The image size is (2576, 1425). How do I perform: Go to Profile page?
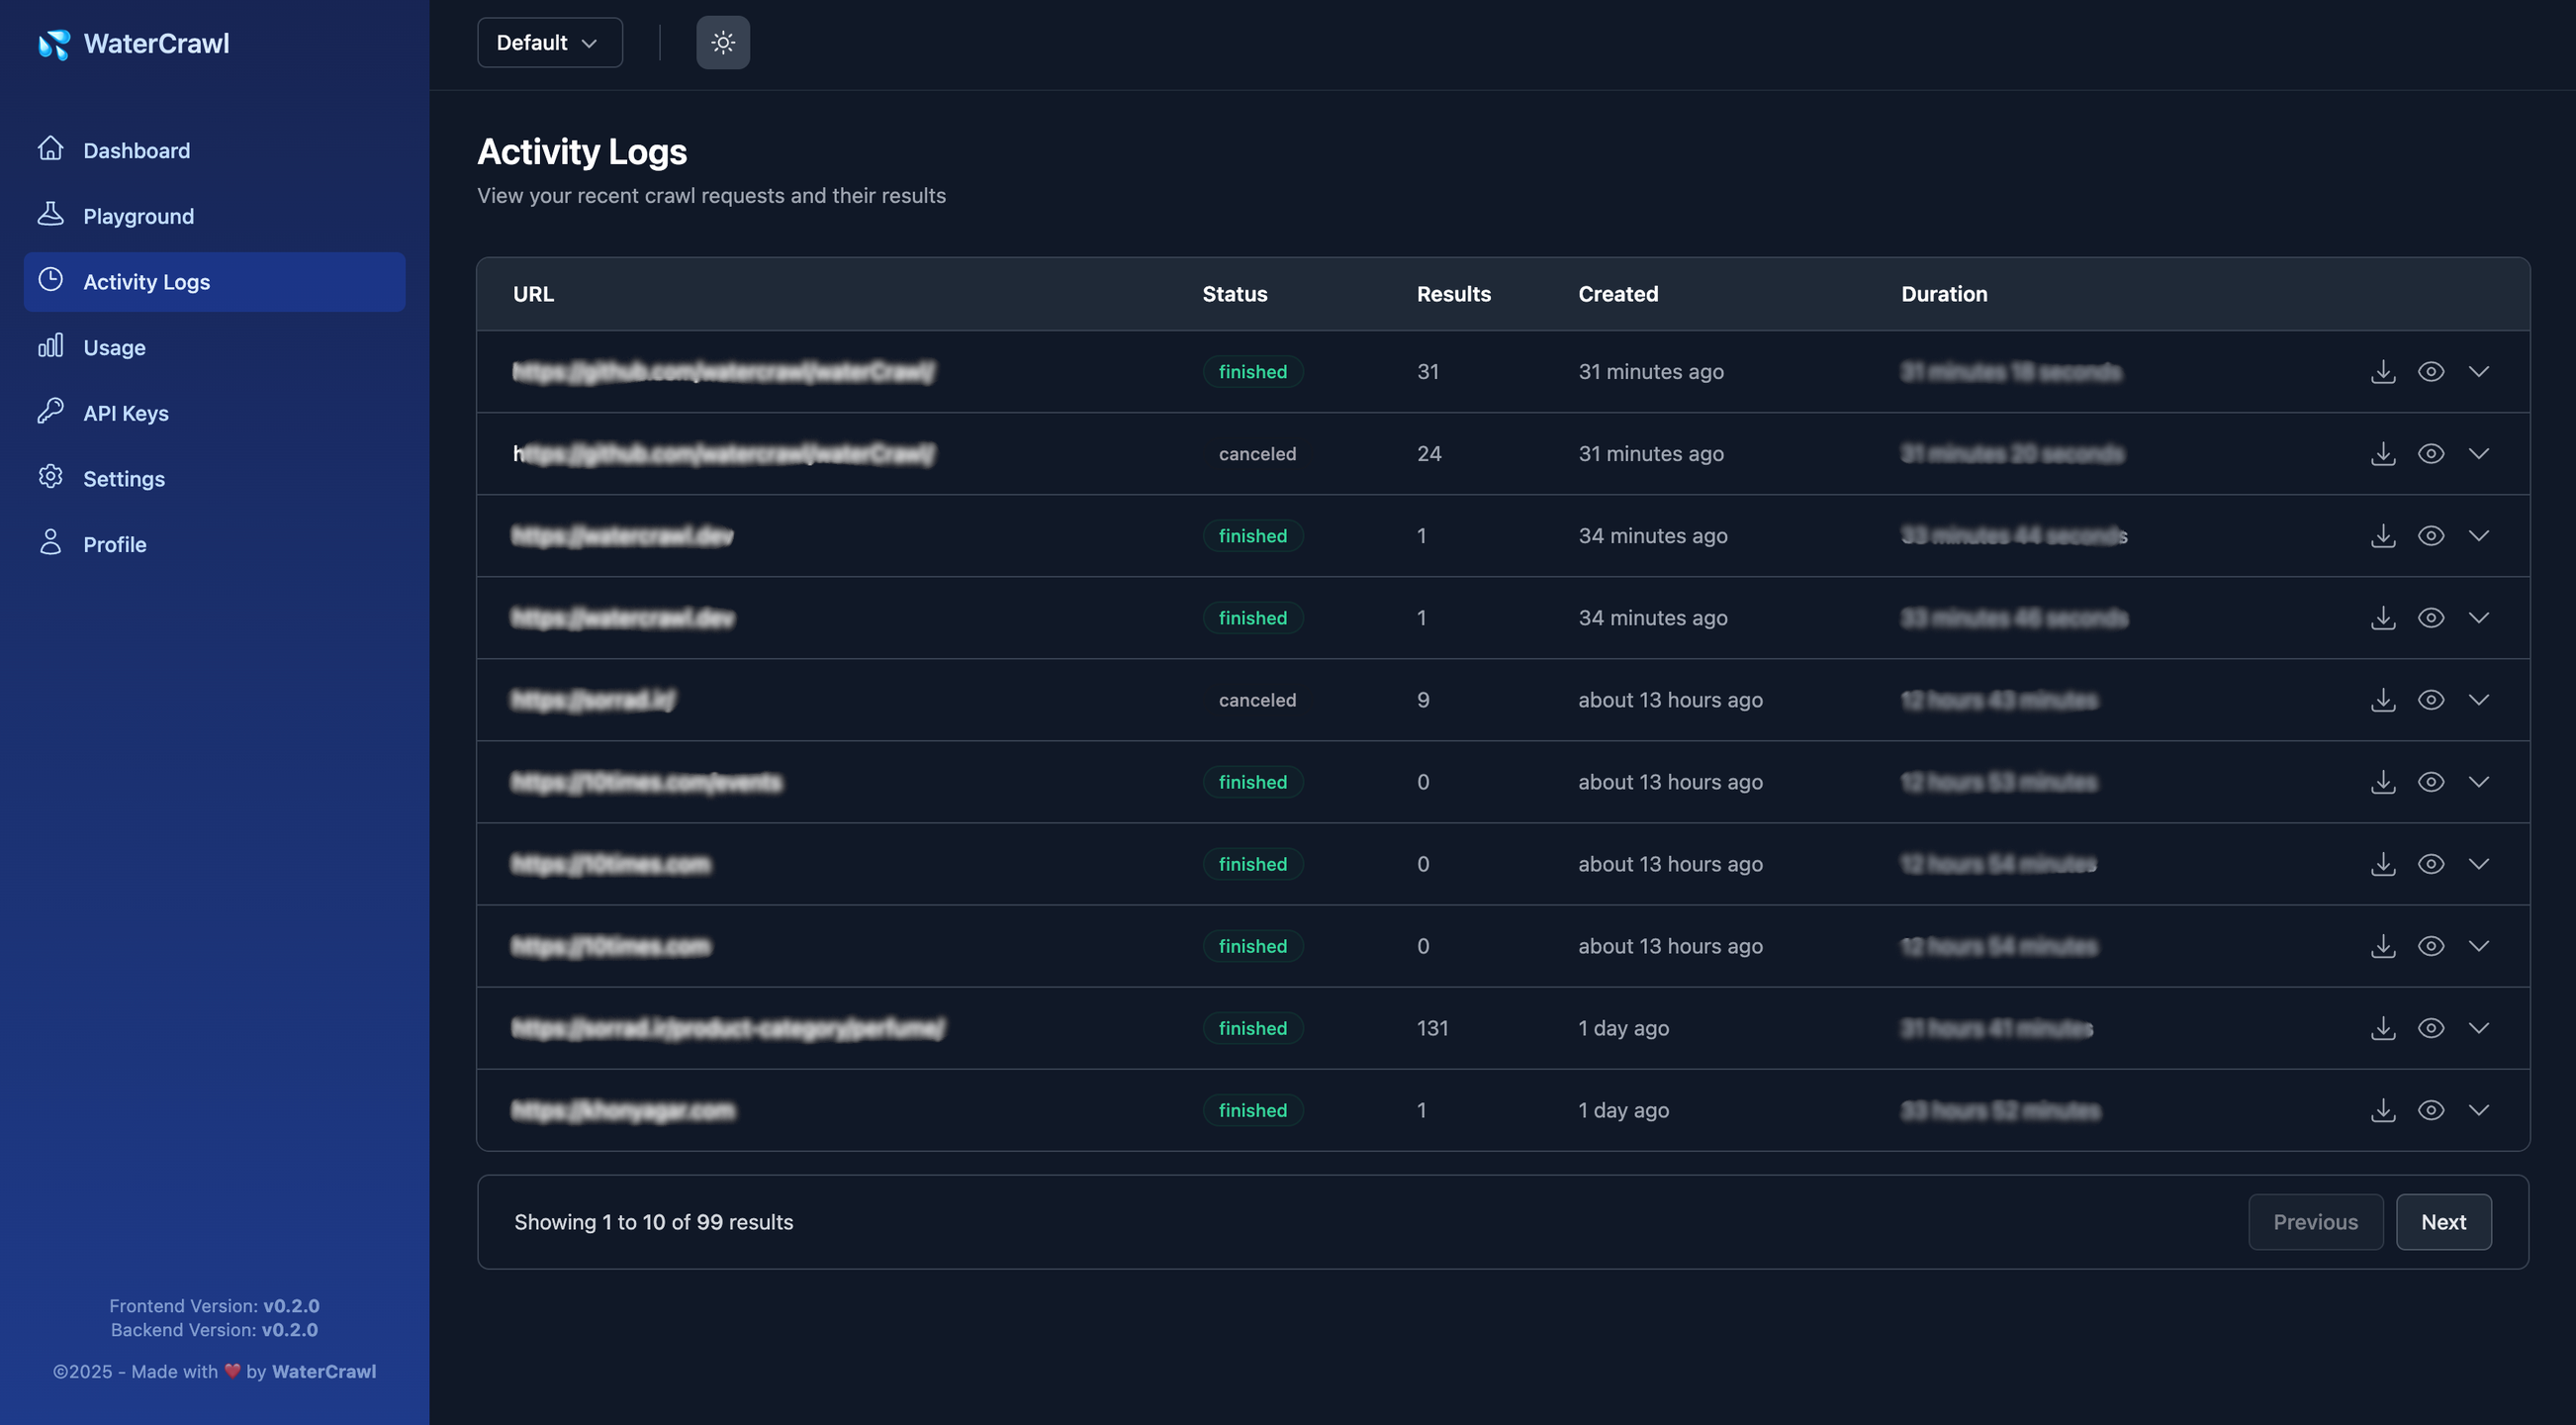tap(114, 544)
